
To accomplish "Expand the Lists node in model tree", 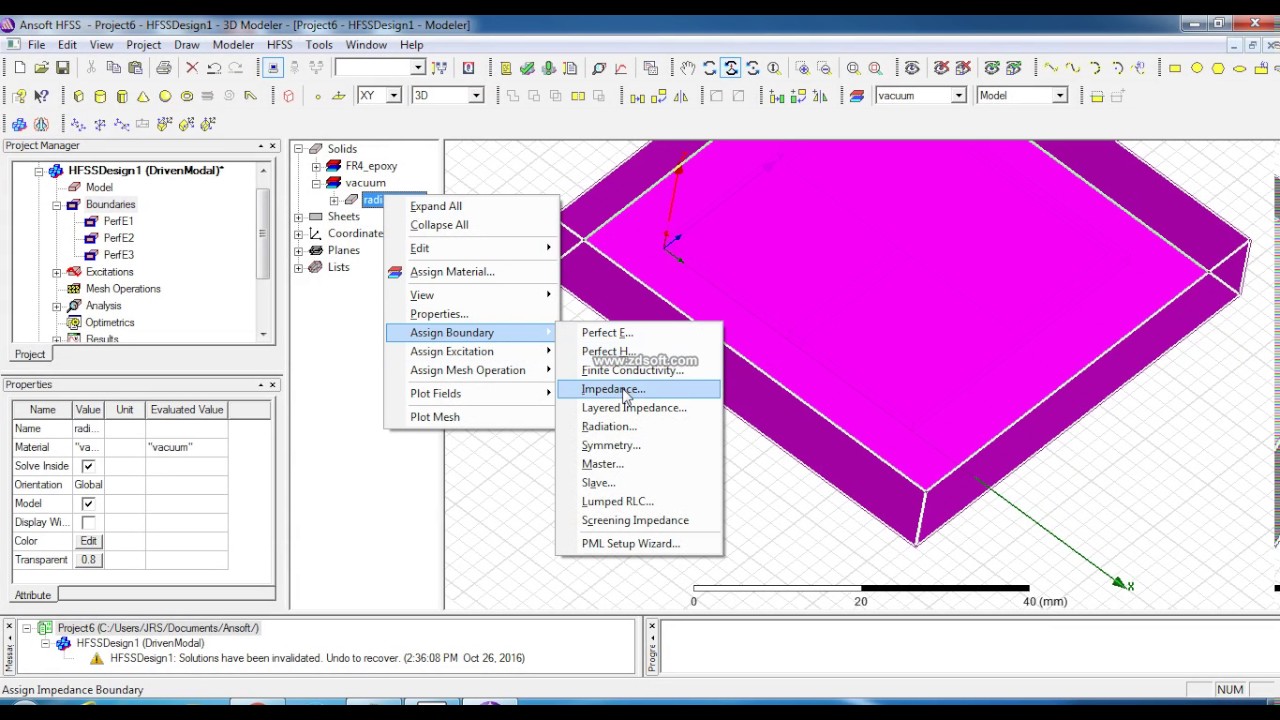I will click(298, 268).
